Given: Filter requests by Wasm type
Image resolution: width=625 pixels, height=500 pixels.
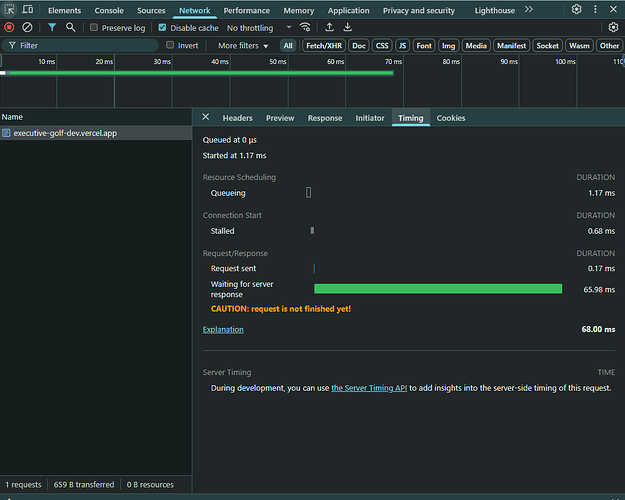Looking at the screenshot, I should (x=579, y=45).
